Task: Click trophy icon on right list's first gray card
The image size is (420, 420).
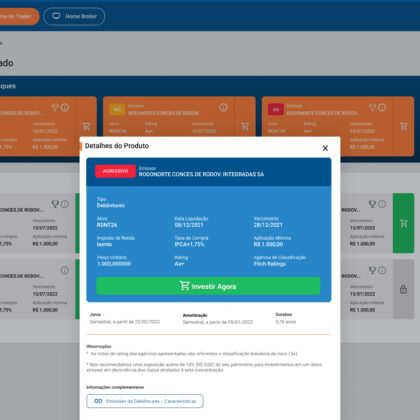Action: pos(372,204)
